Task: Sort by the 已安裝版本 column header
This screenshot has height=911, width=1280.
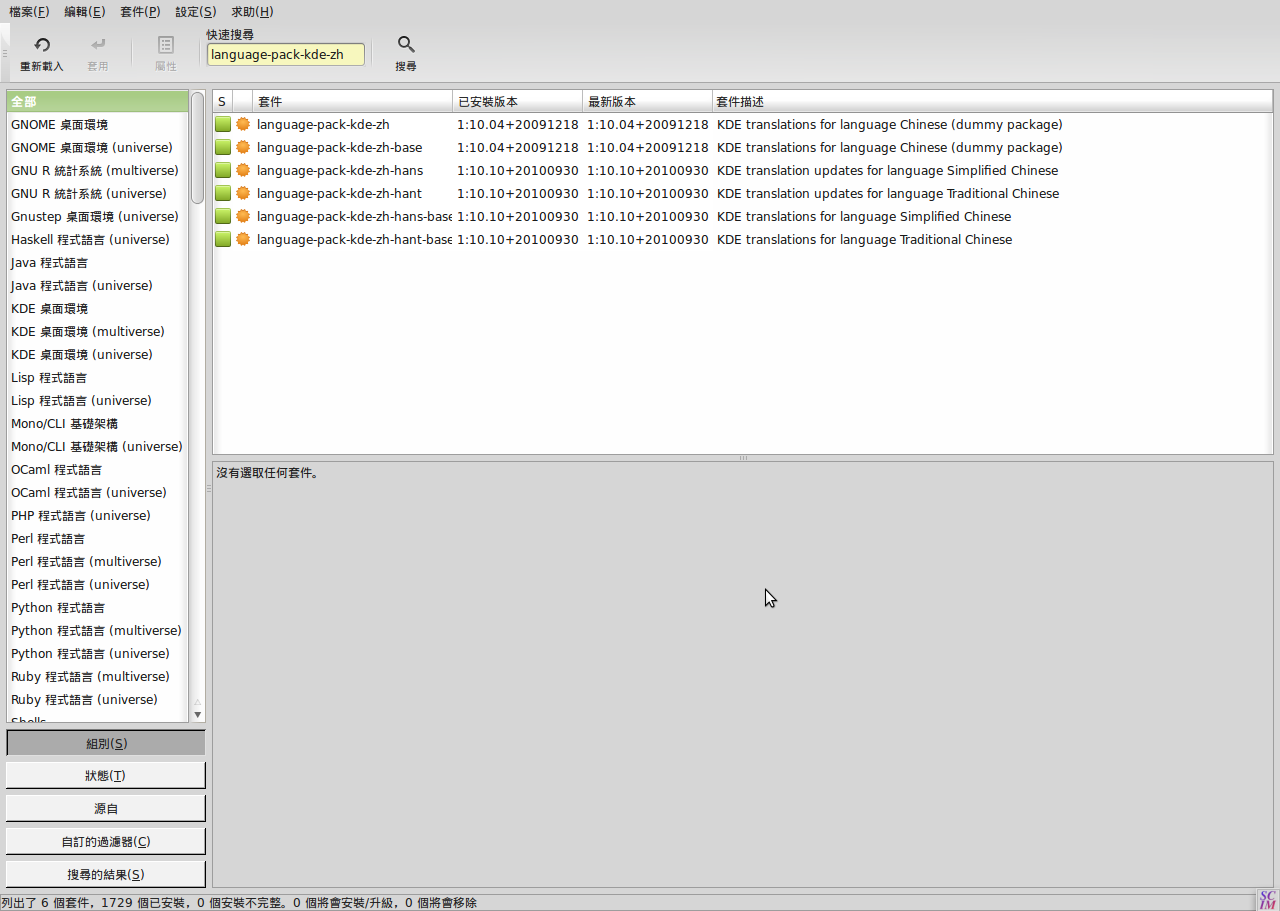Action: pos(517,102)
